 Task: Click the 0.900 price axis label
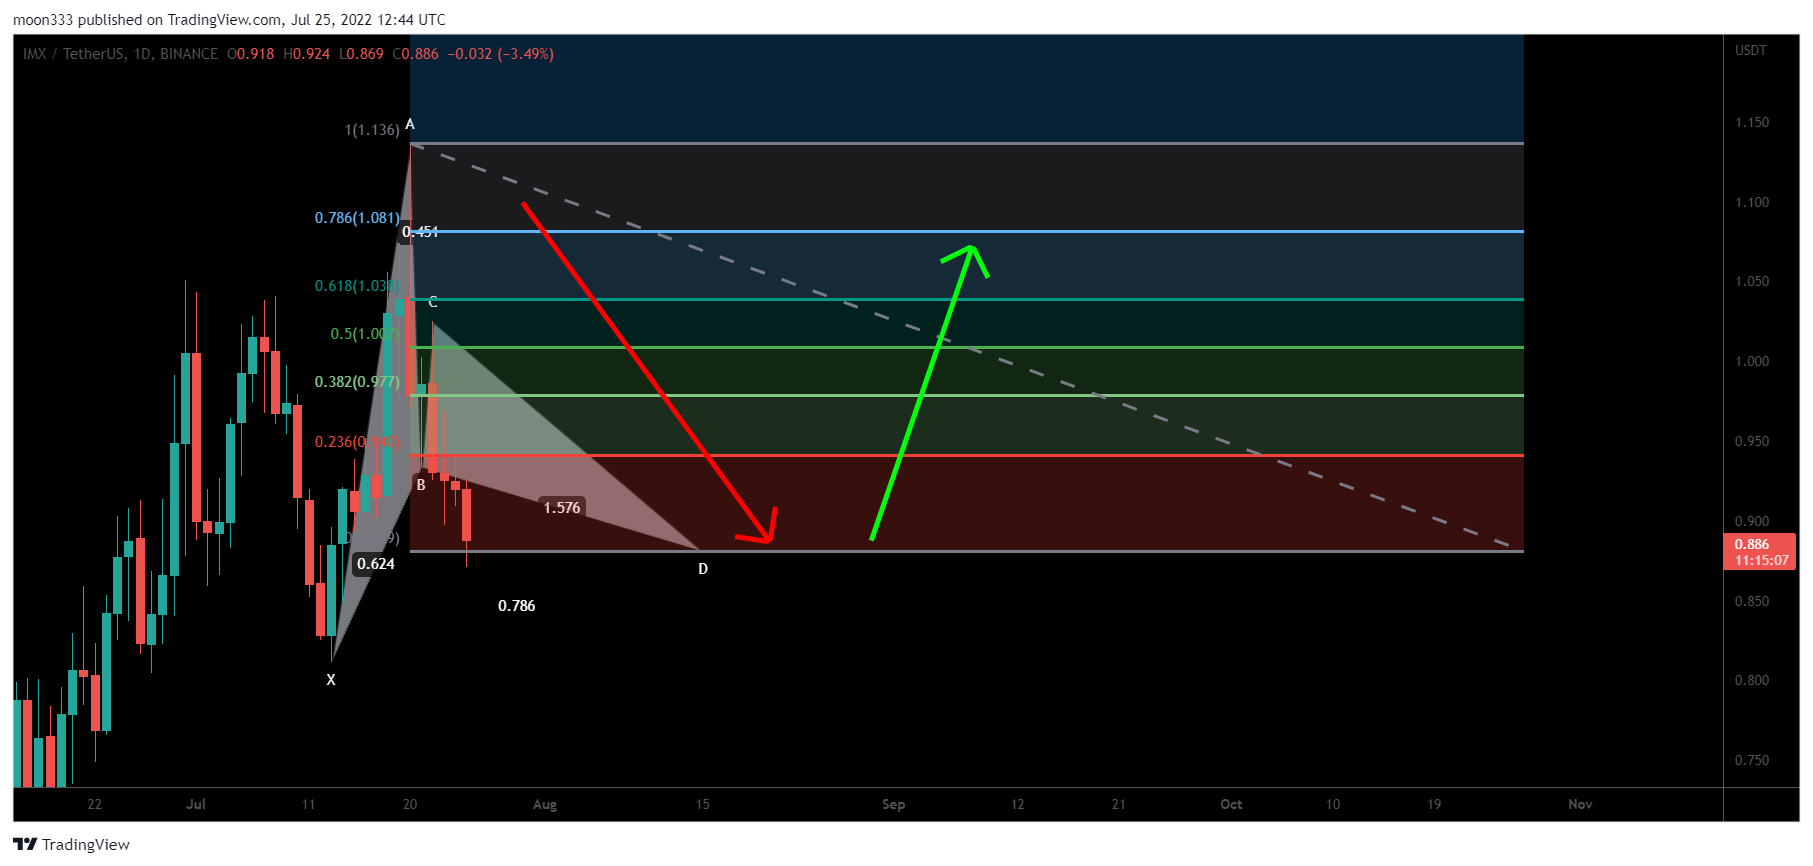[1751, 521]
